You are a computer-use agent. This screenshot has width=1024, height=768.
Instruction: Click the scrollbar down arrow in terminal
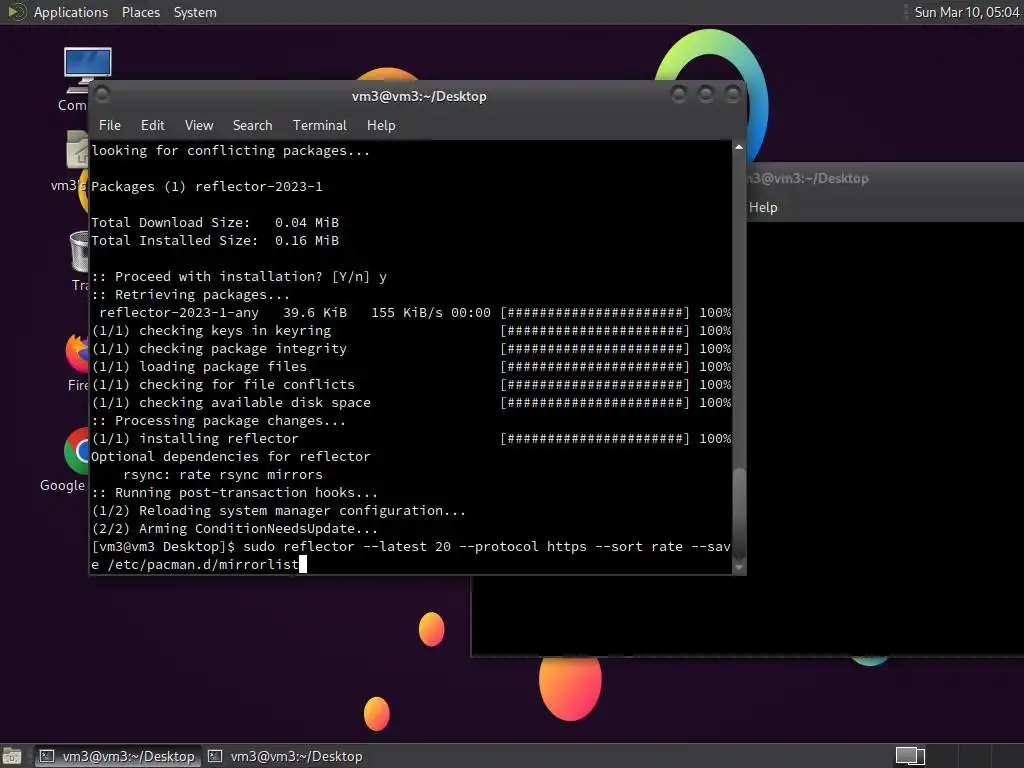coord(739,568)
